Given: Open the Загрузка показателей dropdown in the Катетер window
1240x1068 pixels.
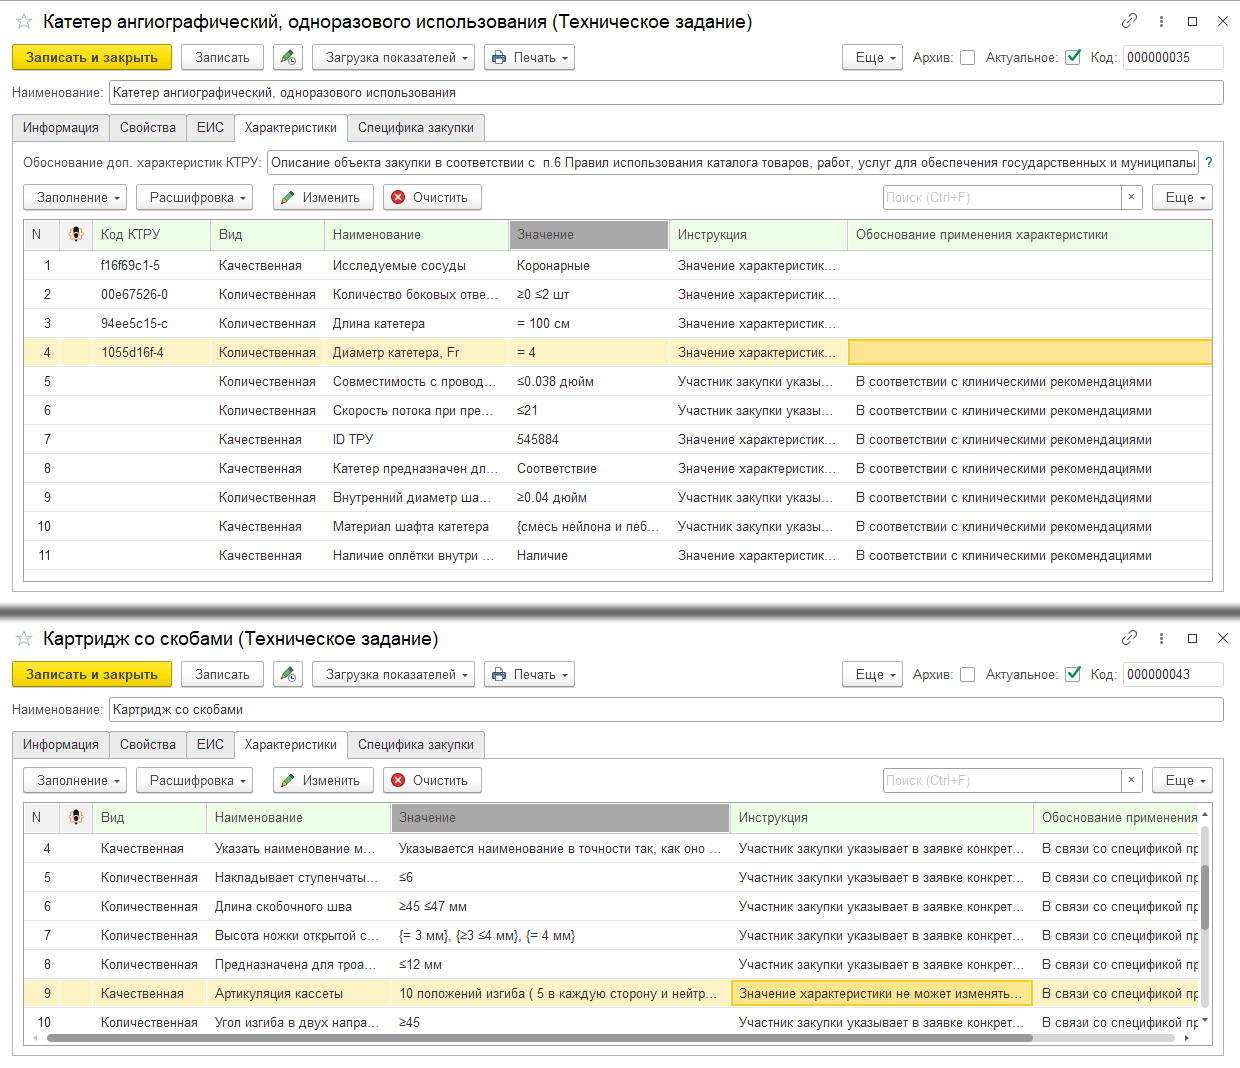Looking at the screenshot, I should click(393, 58).
